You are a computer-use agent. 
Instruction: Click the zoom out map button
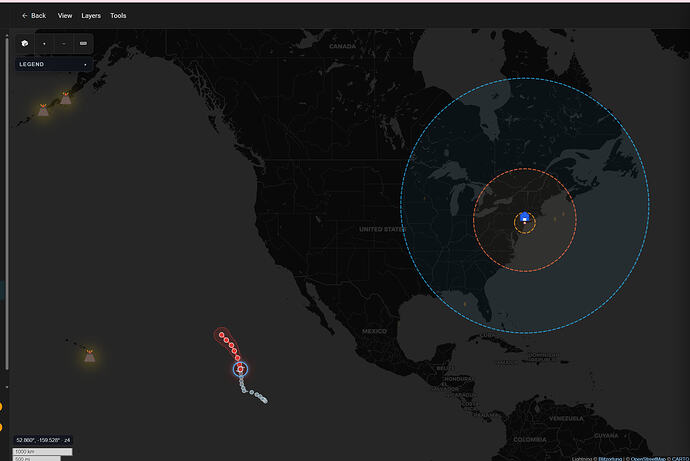(x=64, y=44)
